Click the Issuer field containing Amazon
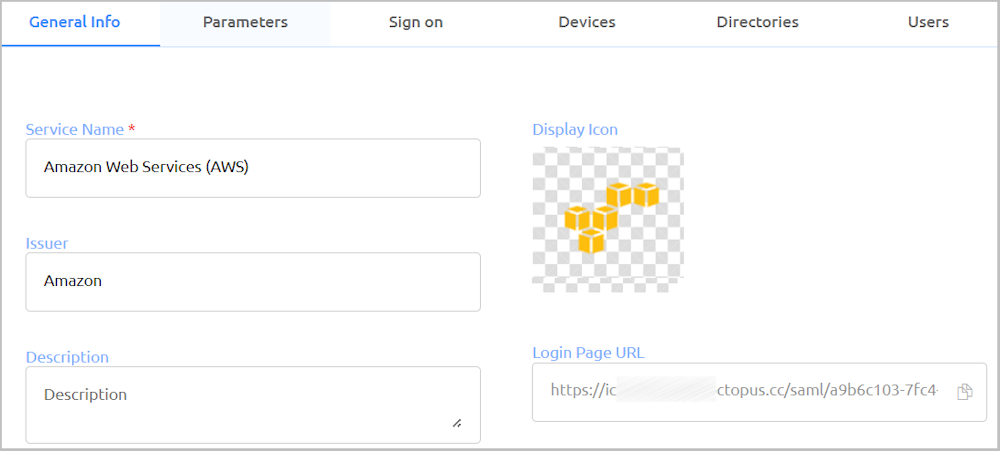 [253, 281]
